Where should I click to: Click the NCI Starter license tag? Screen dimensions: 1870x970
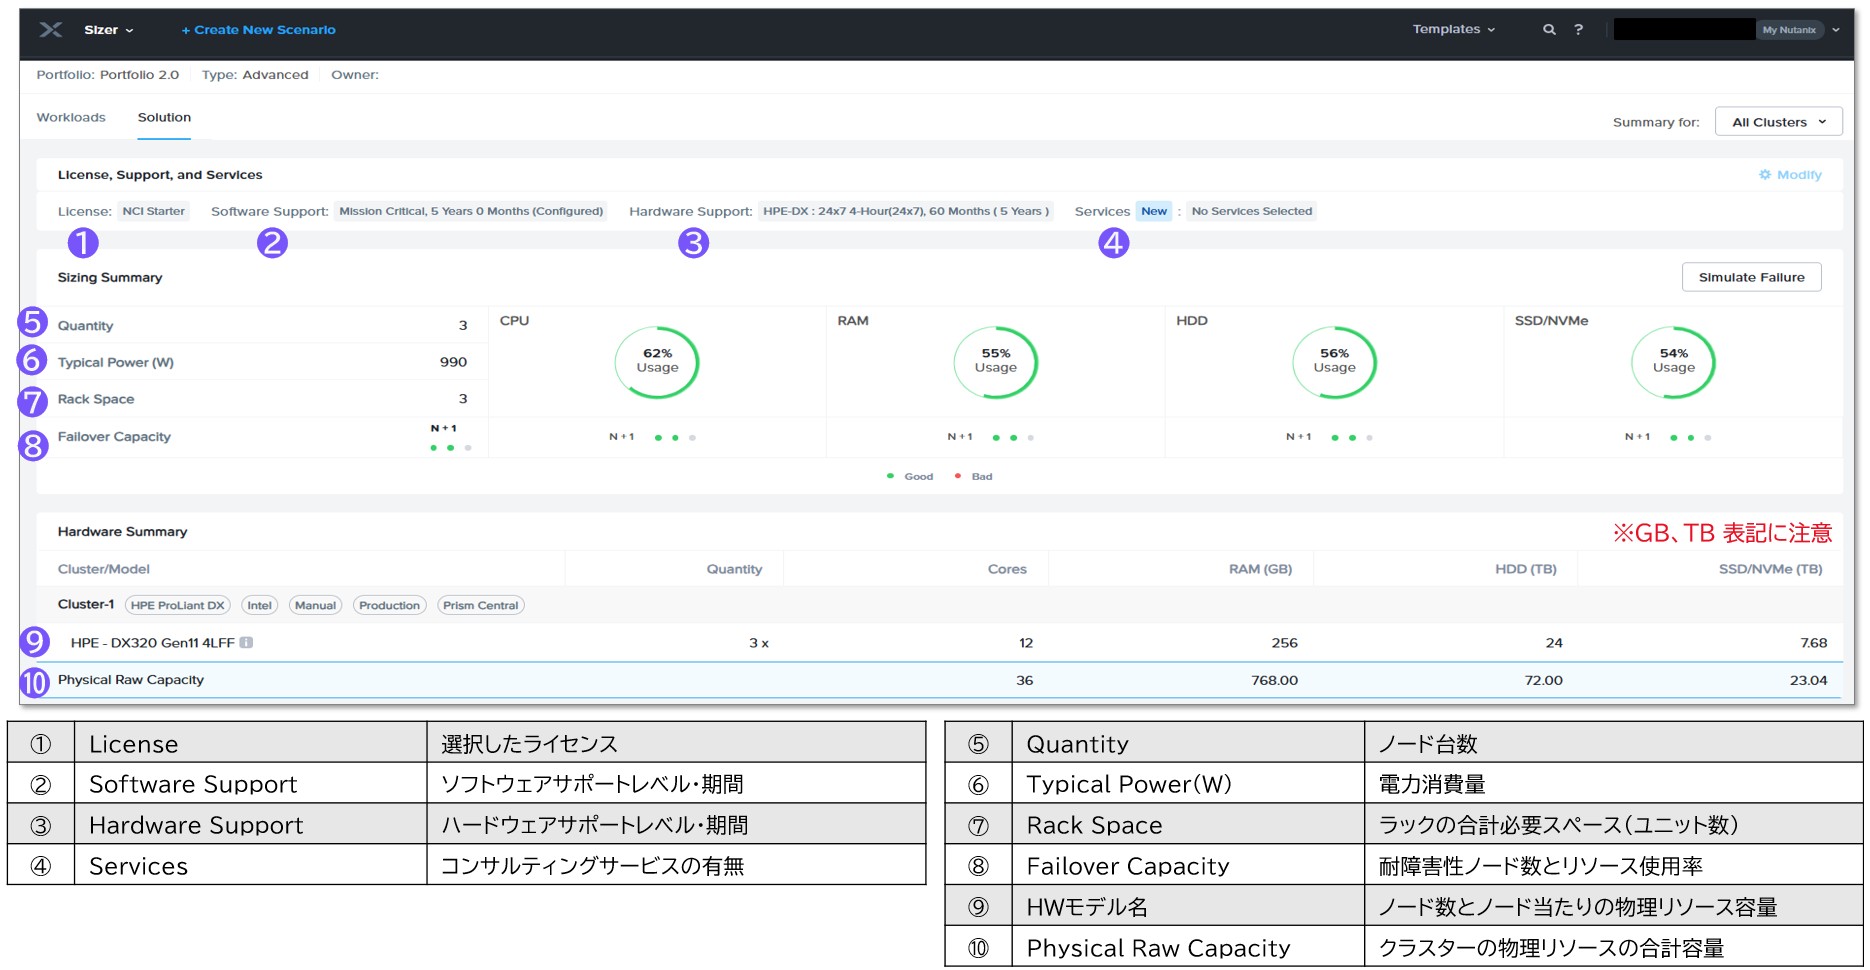pyautogui.click(x=153, y=211)
